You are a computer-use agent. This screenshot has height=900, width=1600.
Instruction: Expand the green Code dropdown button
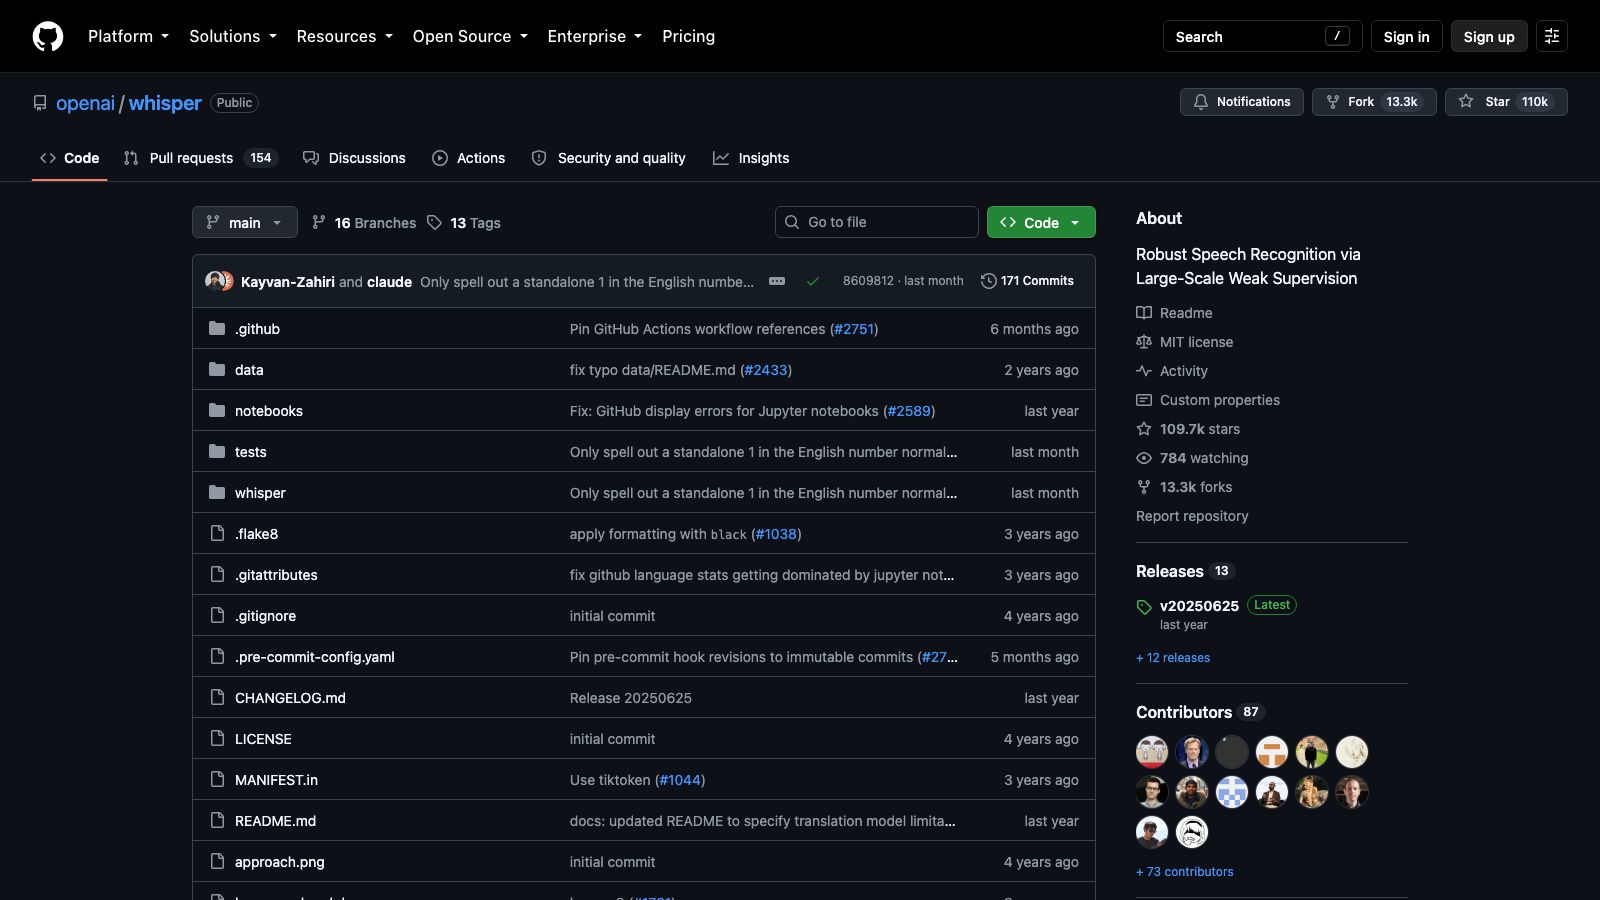click(1041, 222)
